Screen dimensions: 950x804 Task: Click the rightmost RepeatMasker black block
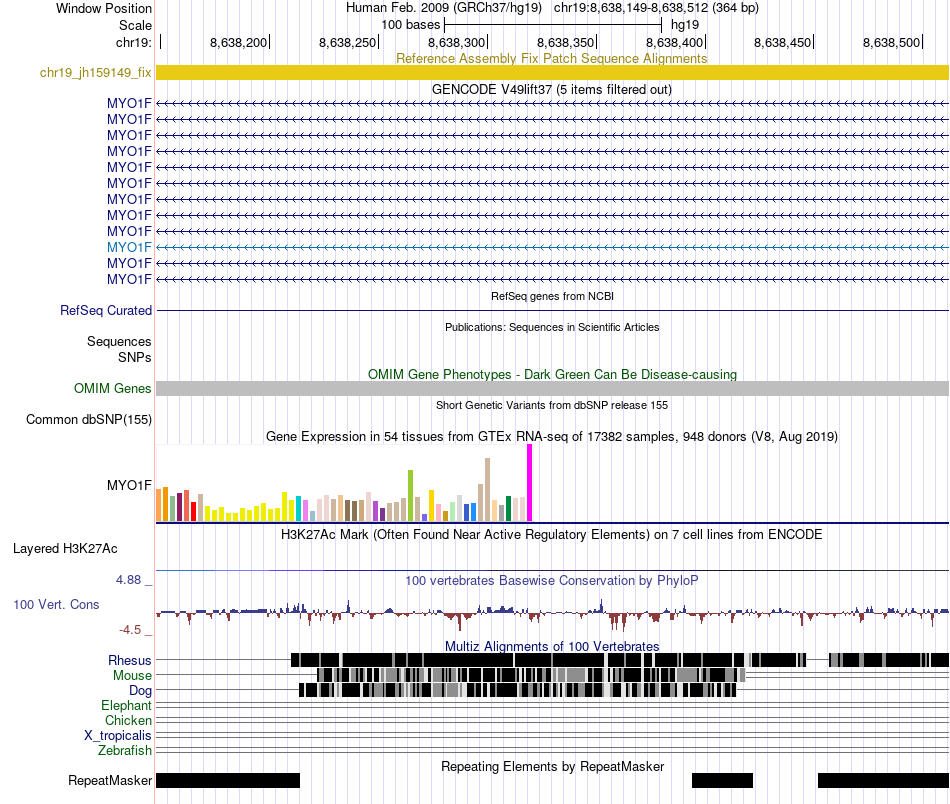point(883,780)
